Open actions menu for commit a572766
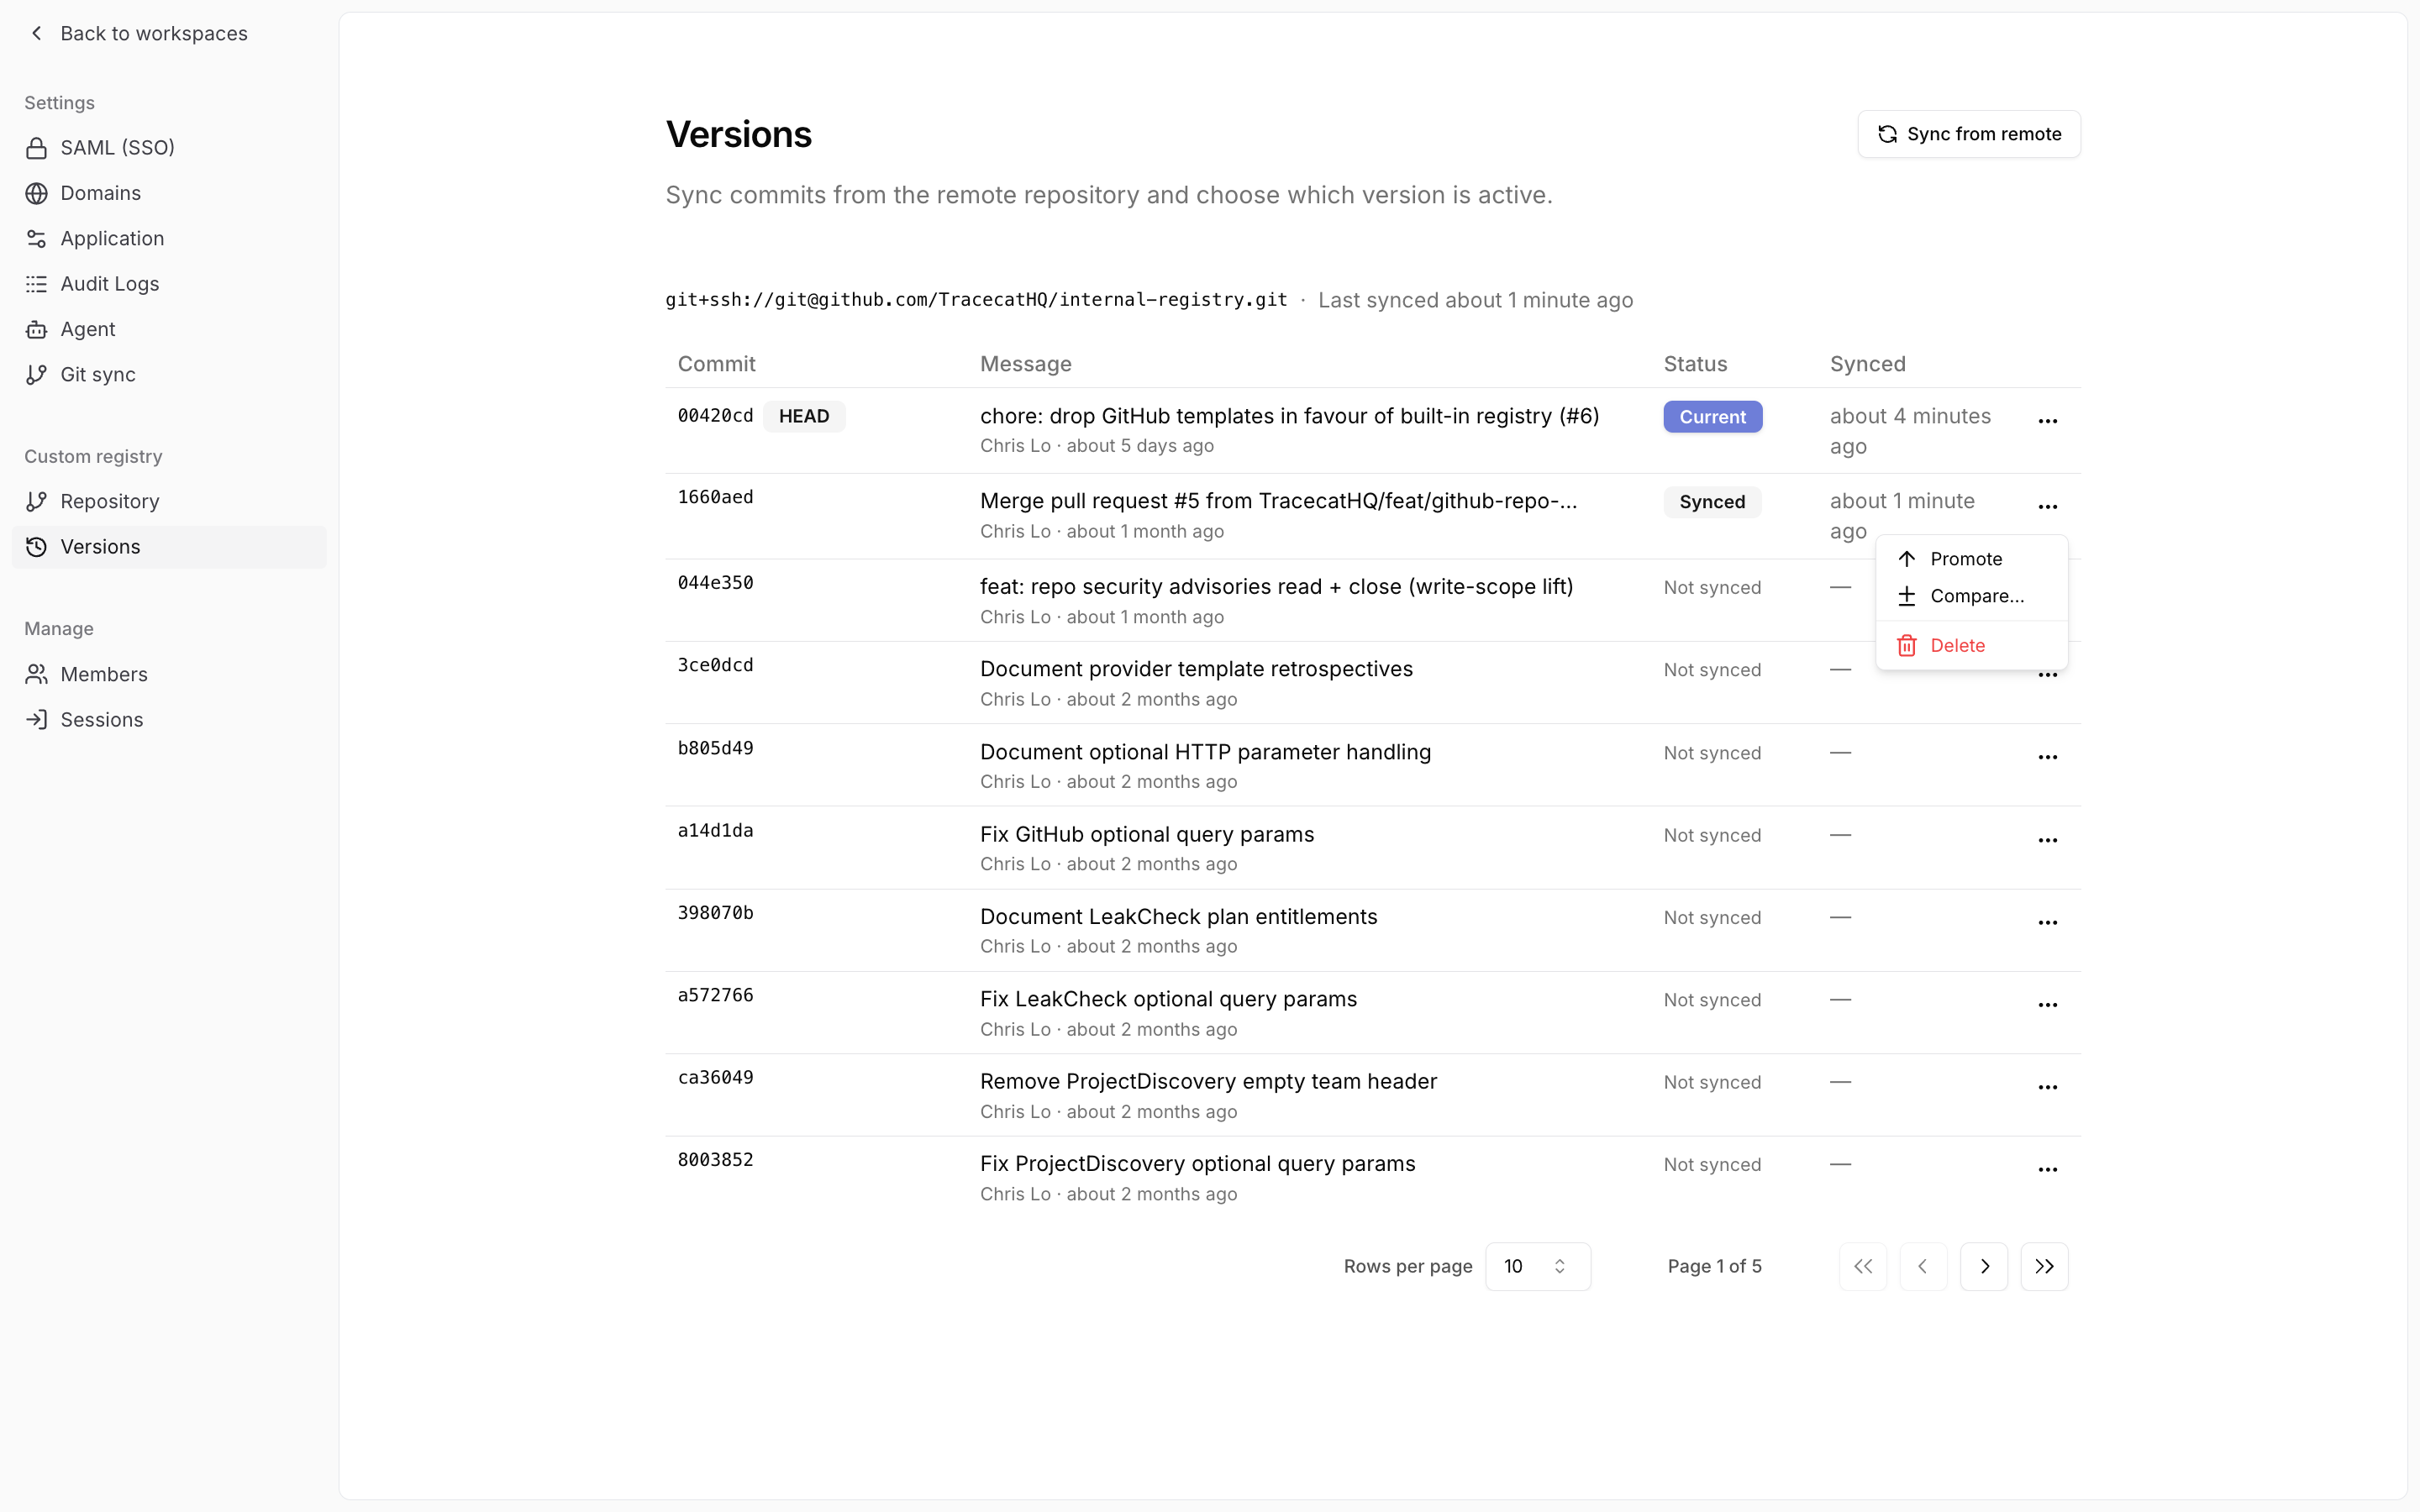This screenshot has width=2420, height=1512. tap(2047, 1005)
